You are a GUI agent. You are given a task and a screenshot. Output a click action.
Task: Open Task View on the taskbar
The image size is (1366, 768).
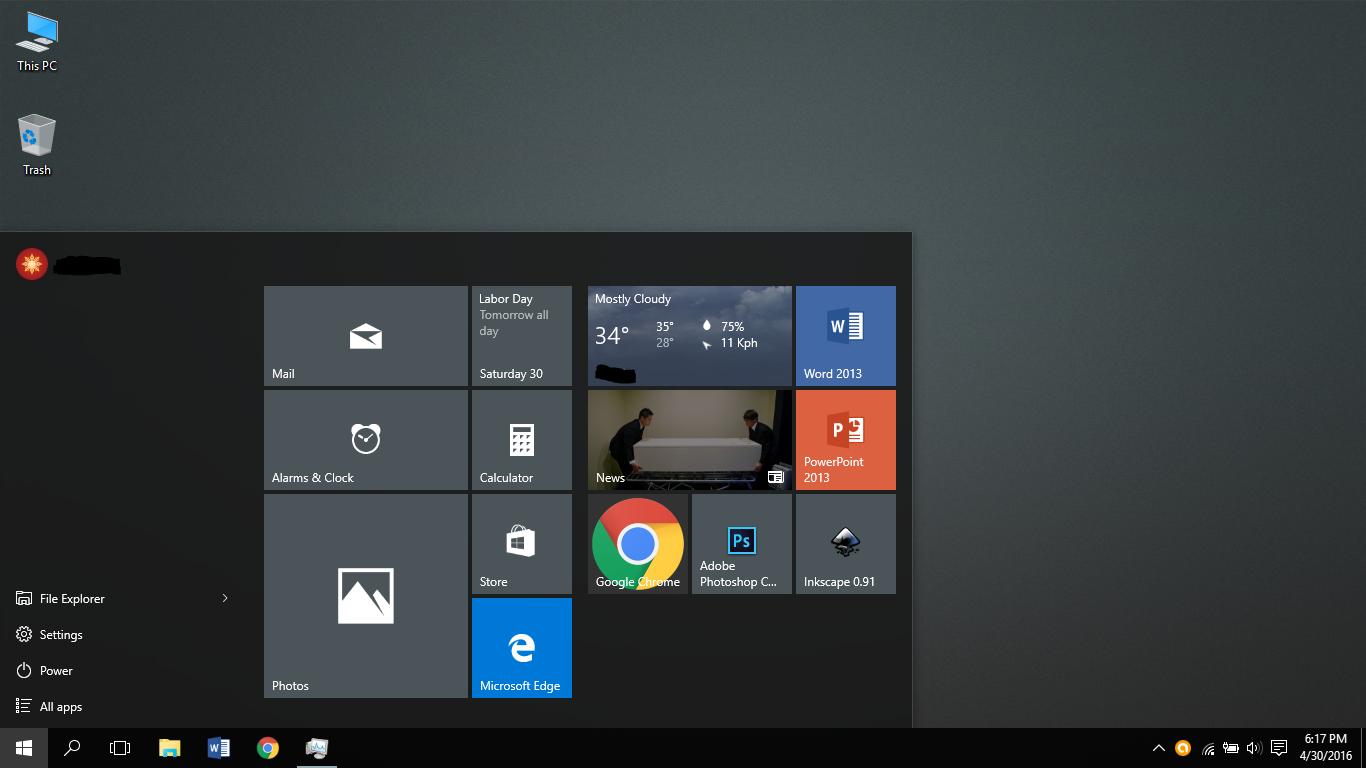coord(120,748)
